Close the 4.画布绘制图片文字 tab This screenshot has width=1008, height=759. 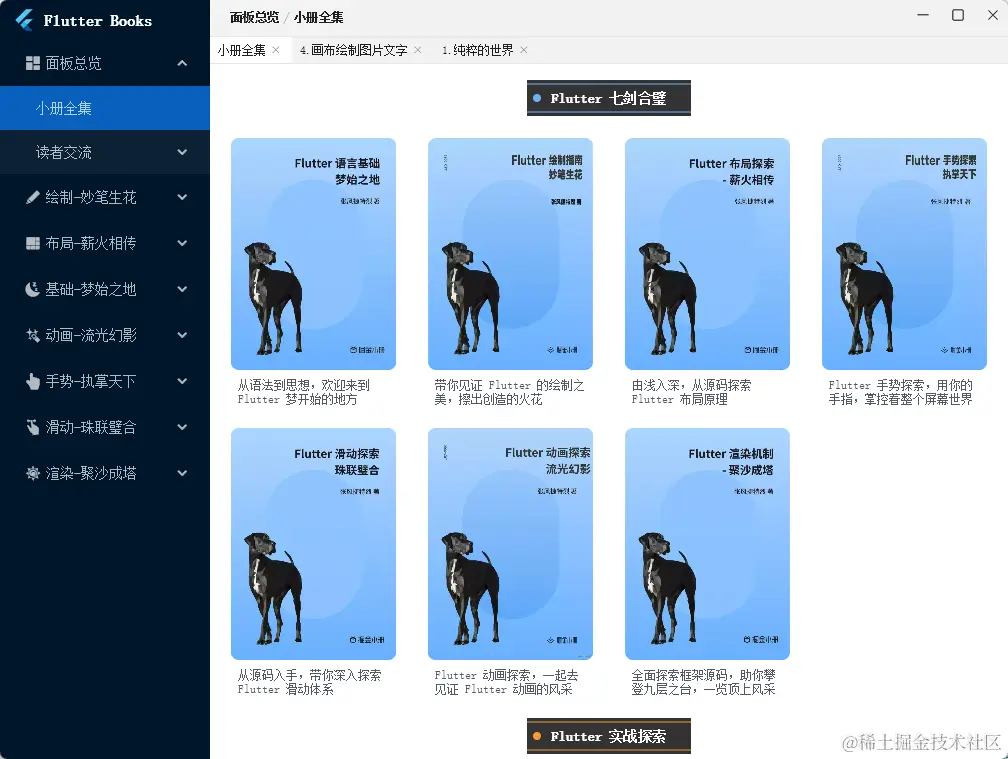click(418, 49)
